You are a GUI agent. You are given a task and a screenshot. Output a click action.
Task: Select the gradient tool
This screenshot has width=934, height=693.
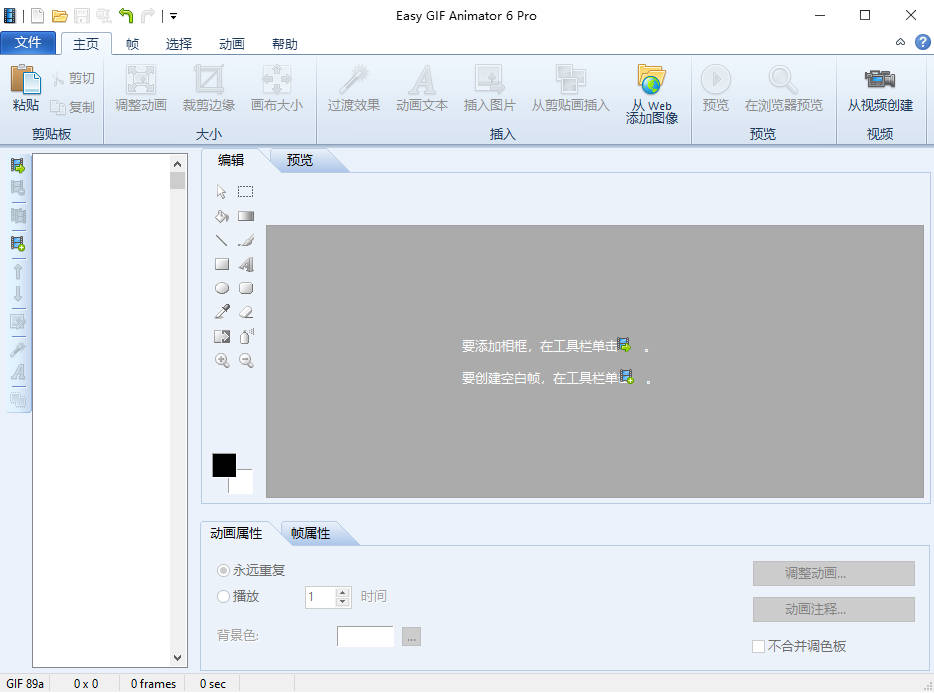[x=246, y=216]
